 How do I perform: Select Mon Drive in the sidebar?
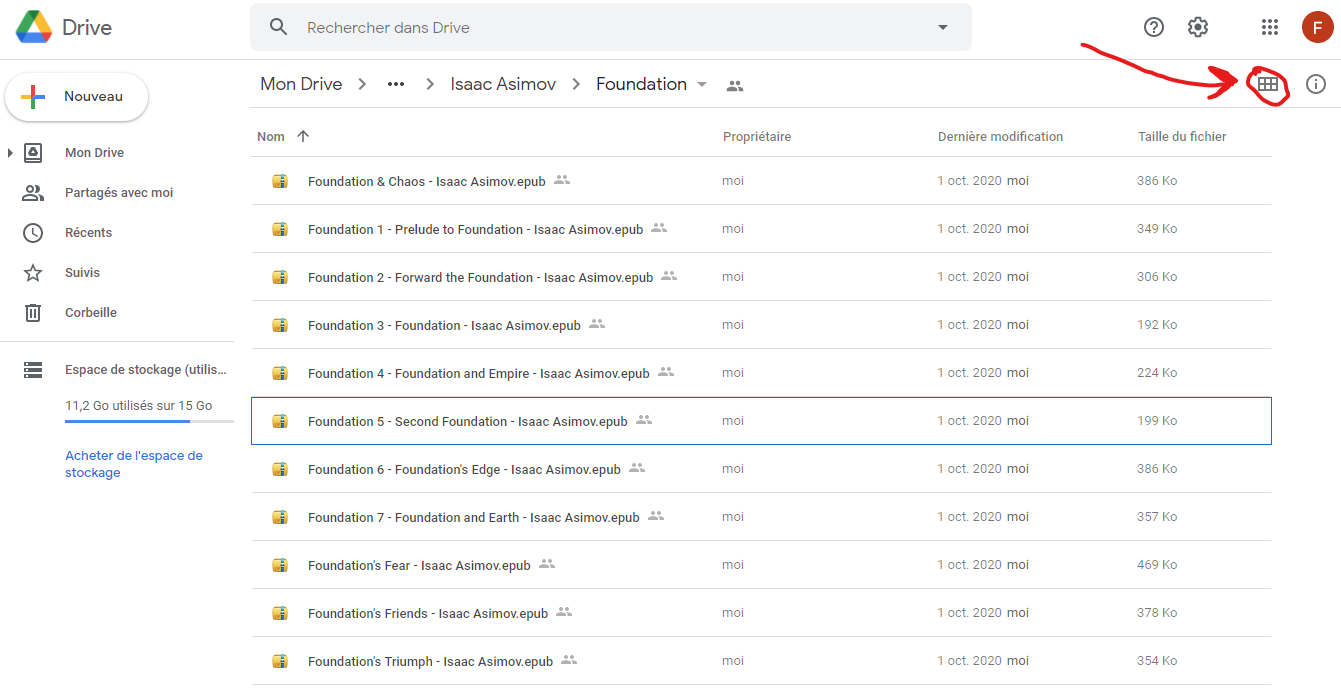coord(94,153)
